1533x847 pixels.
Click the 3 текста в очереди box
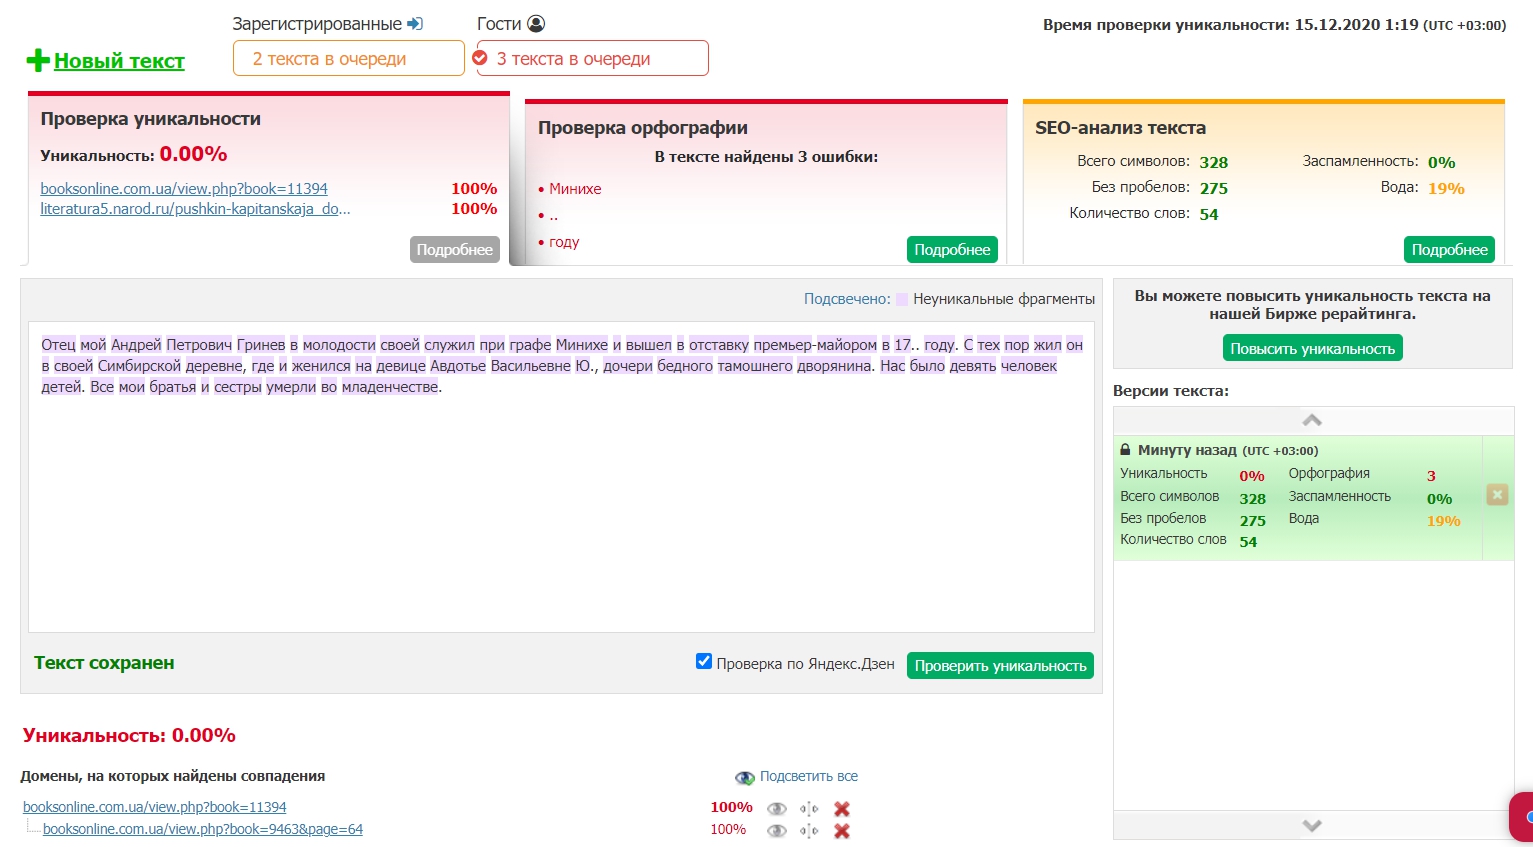592,58
